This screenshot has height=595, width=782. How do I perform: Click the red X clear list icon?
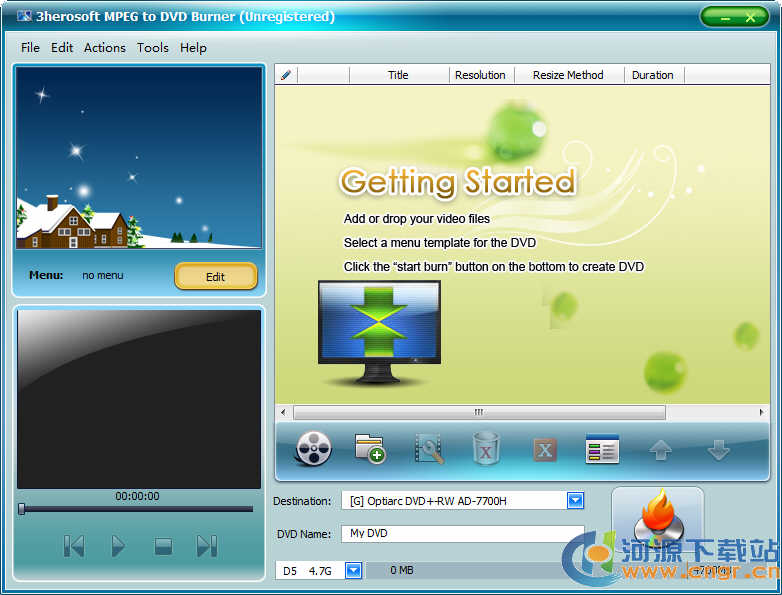point(544,450)
